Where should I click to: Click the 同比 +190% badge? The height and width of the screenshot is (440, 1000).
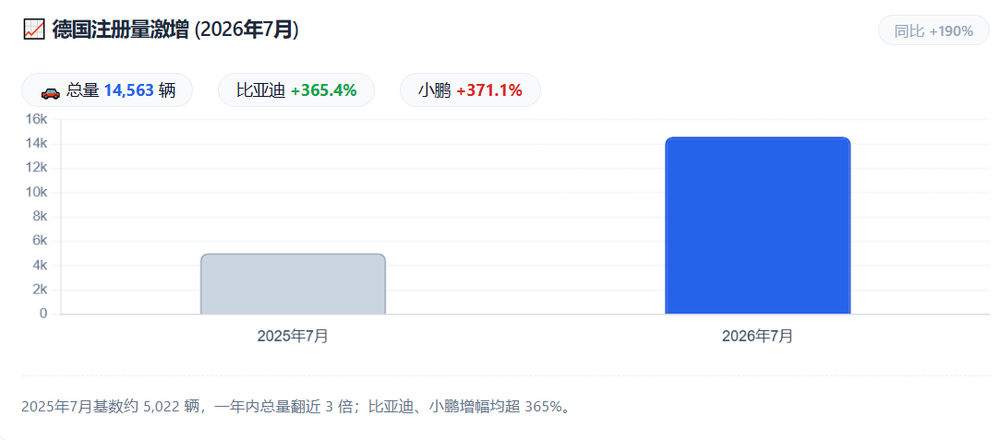[934, 31]
